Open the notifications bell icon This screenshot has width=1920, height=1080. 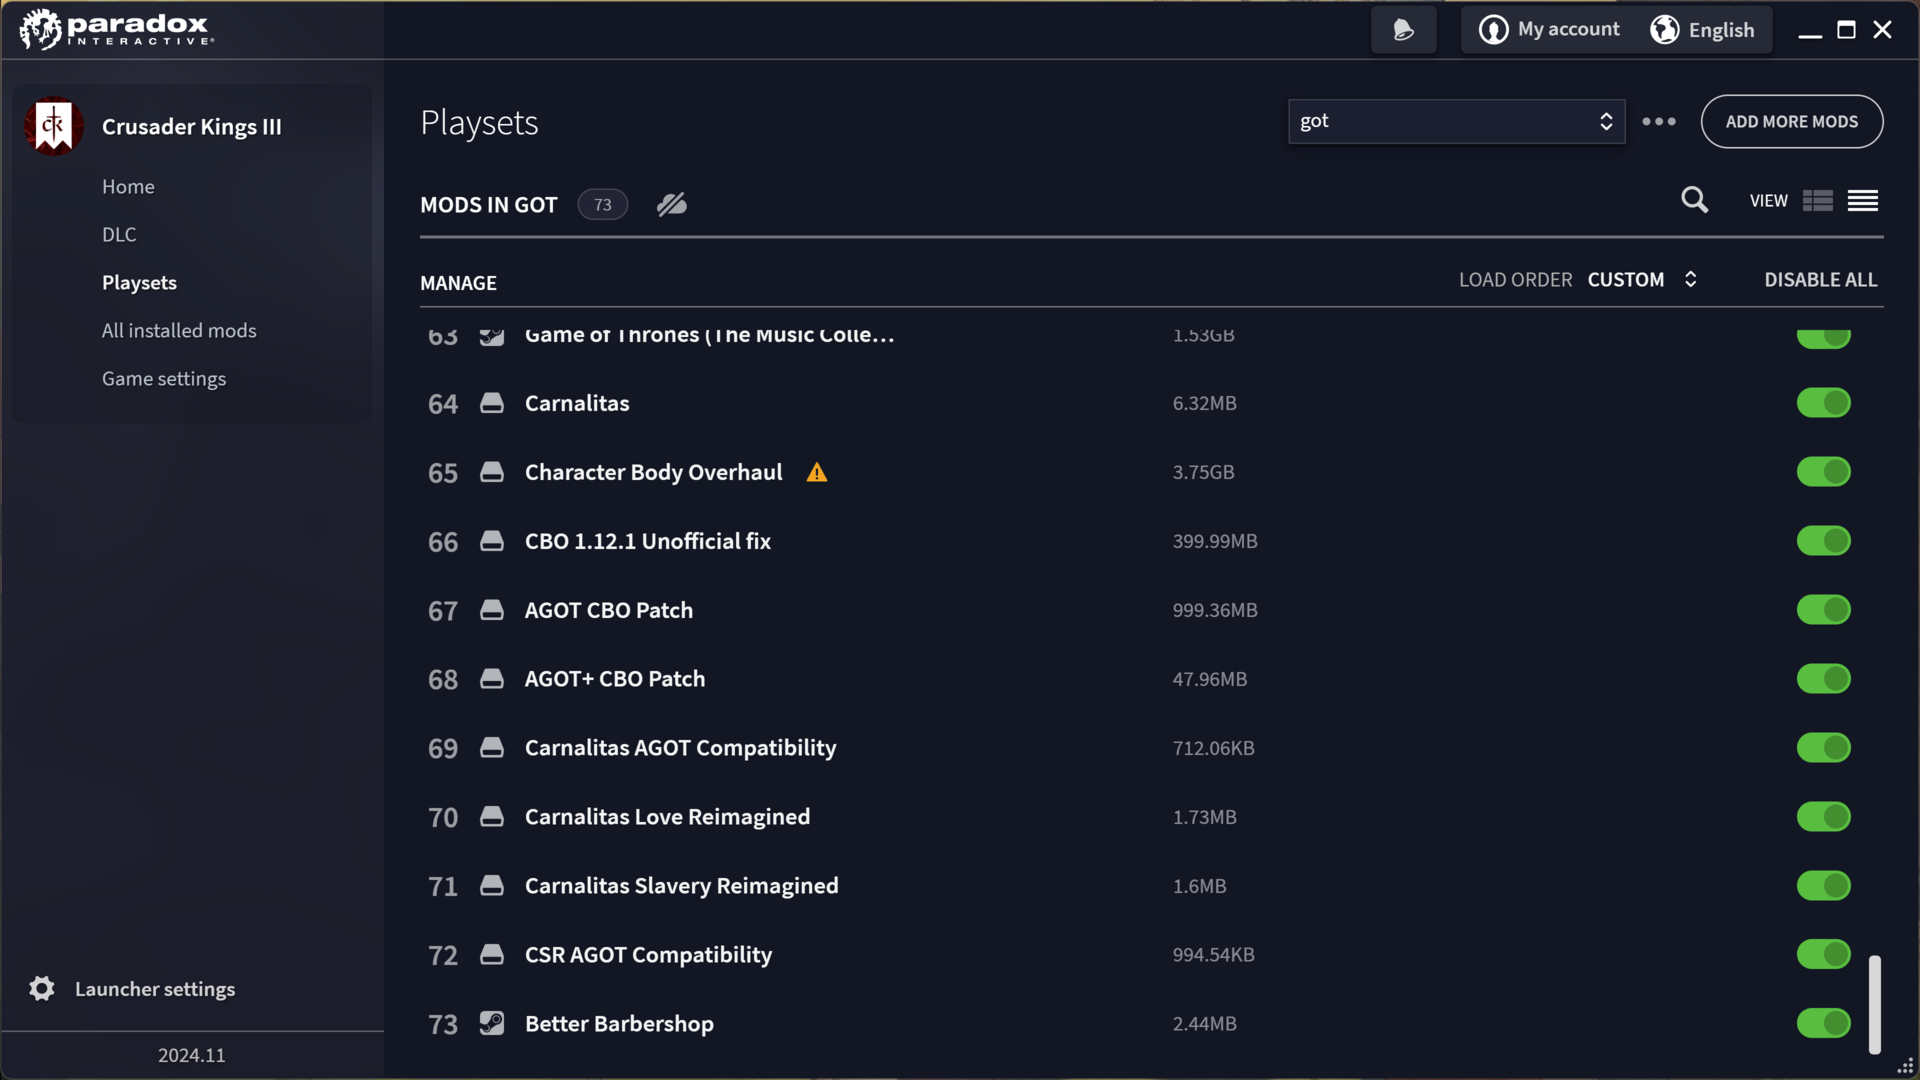[x=1403, y=30]
